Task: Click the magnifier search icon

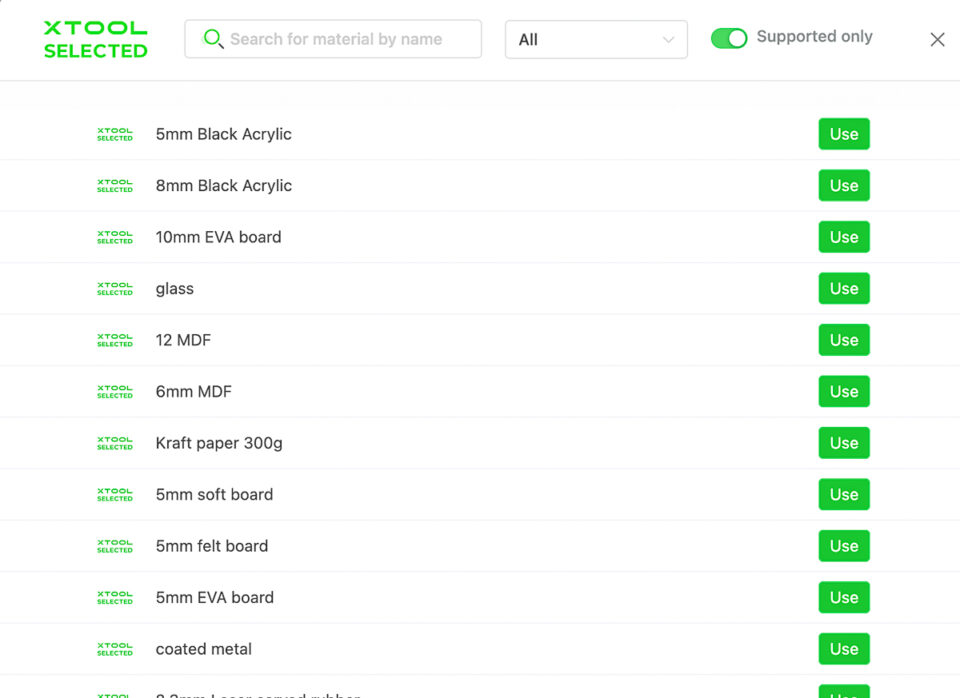Action: click(x=213, y=39)
